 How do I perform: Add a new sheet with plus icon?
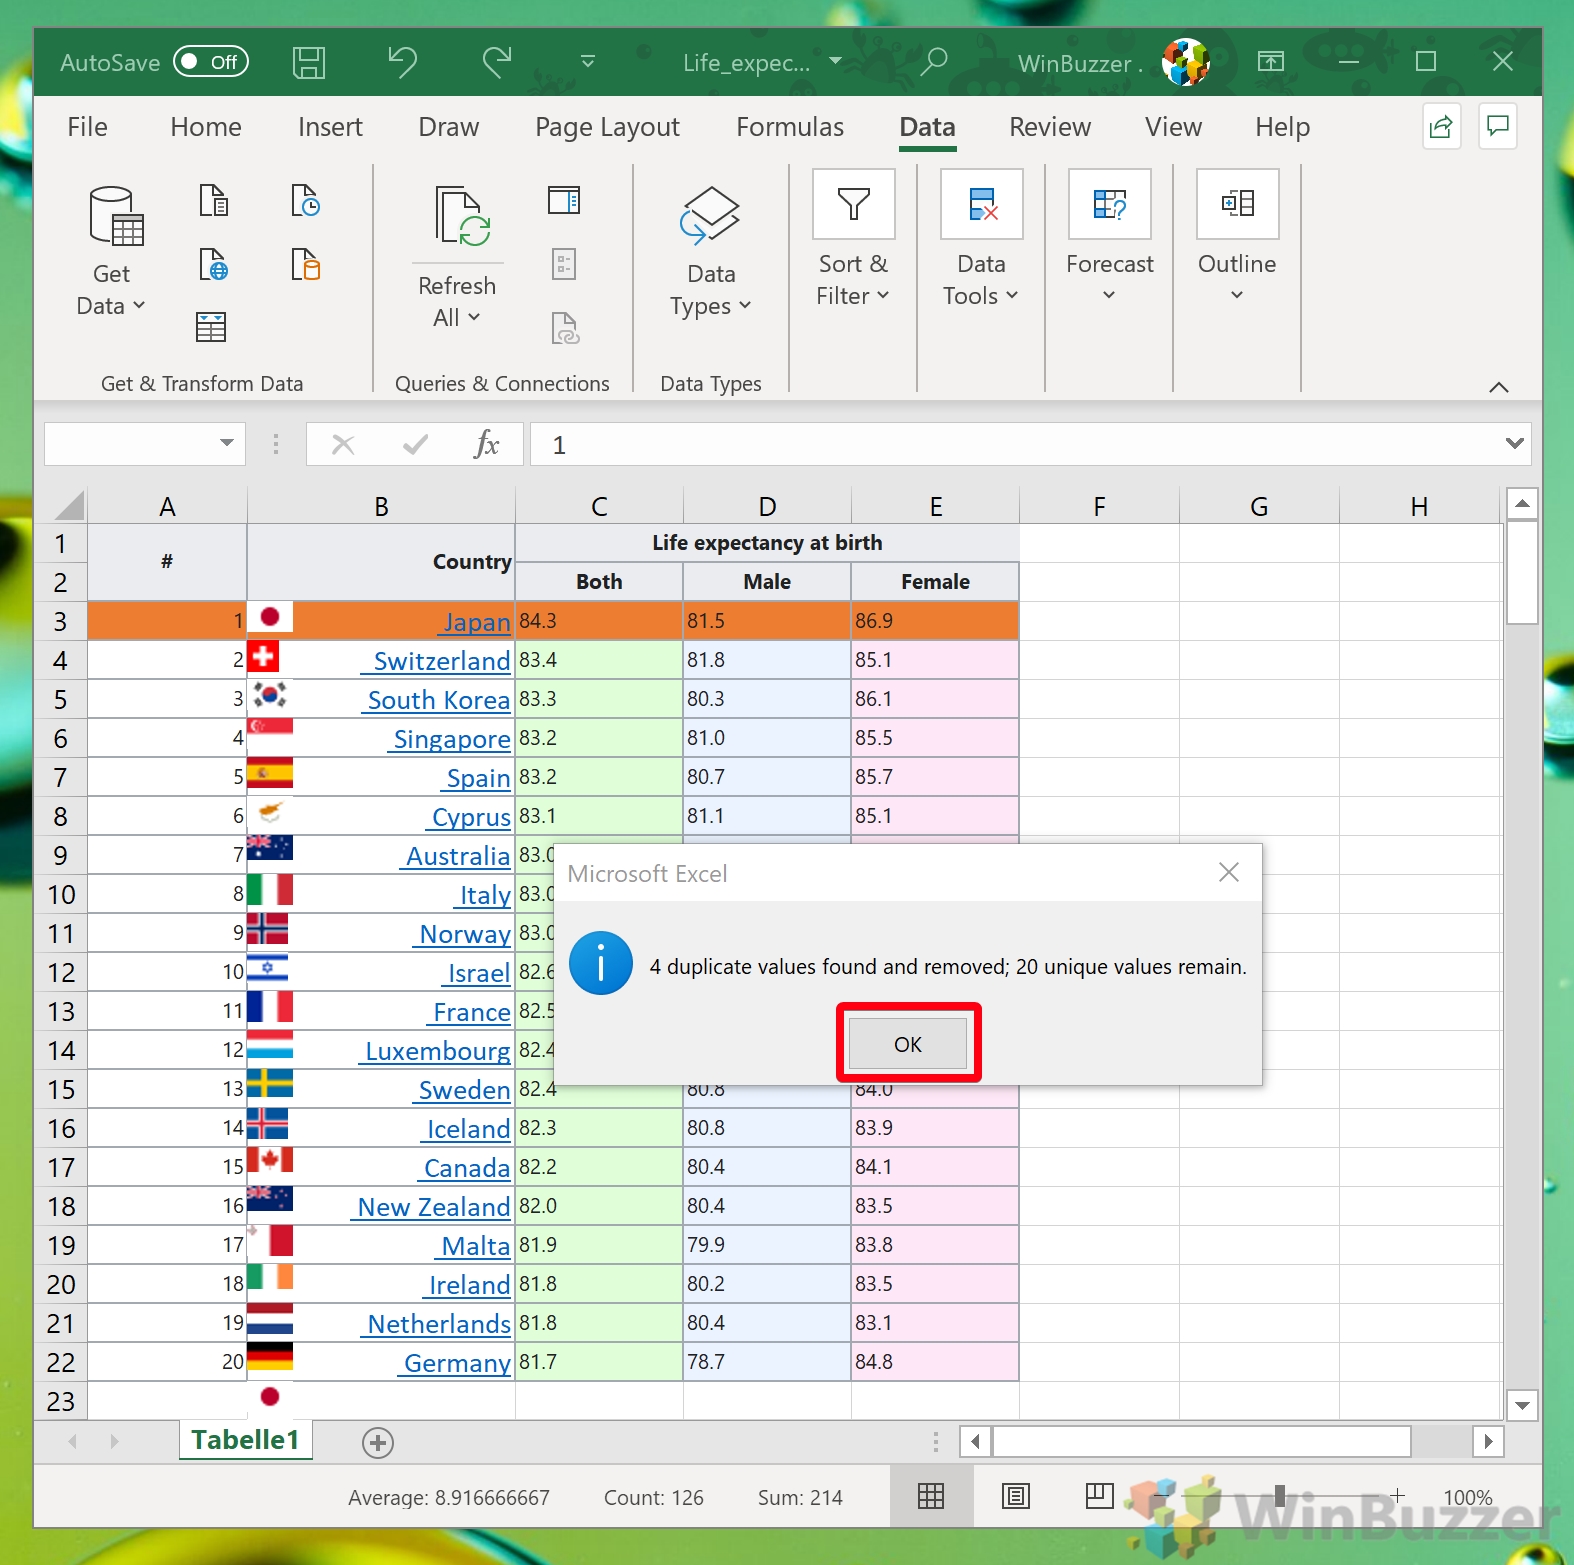(x=377, y=1443)
